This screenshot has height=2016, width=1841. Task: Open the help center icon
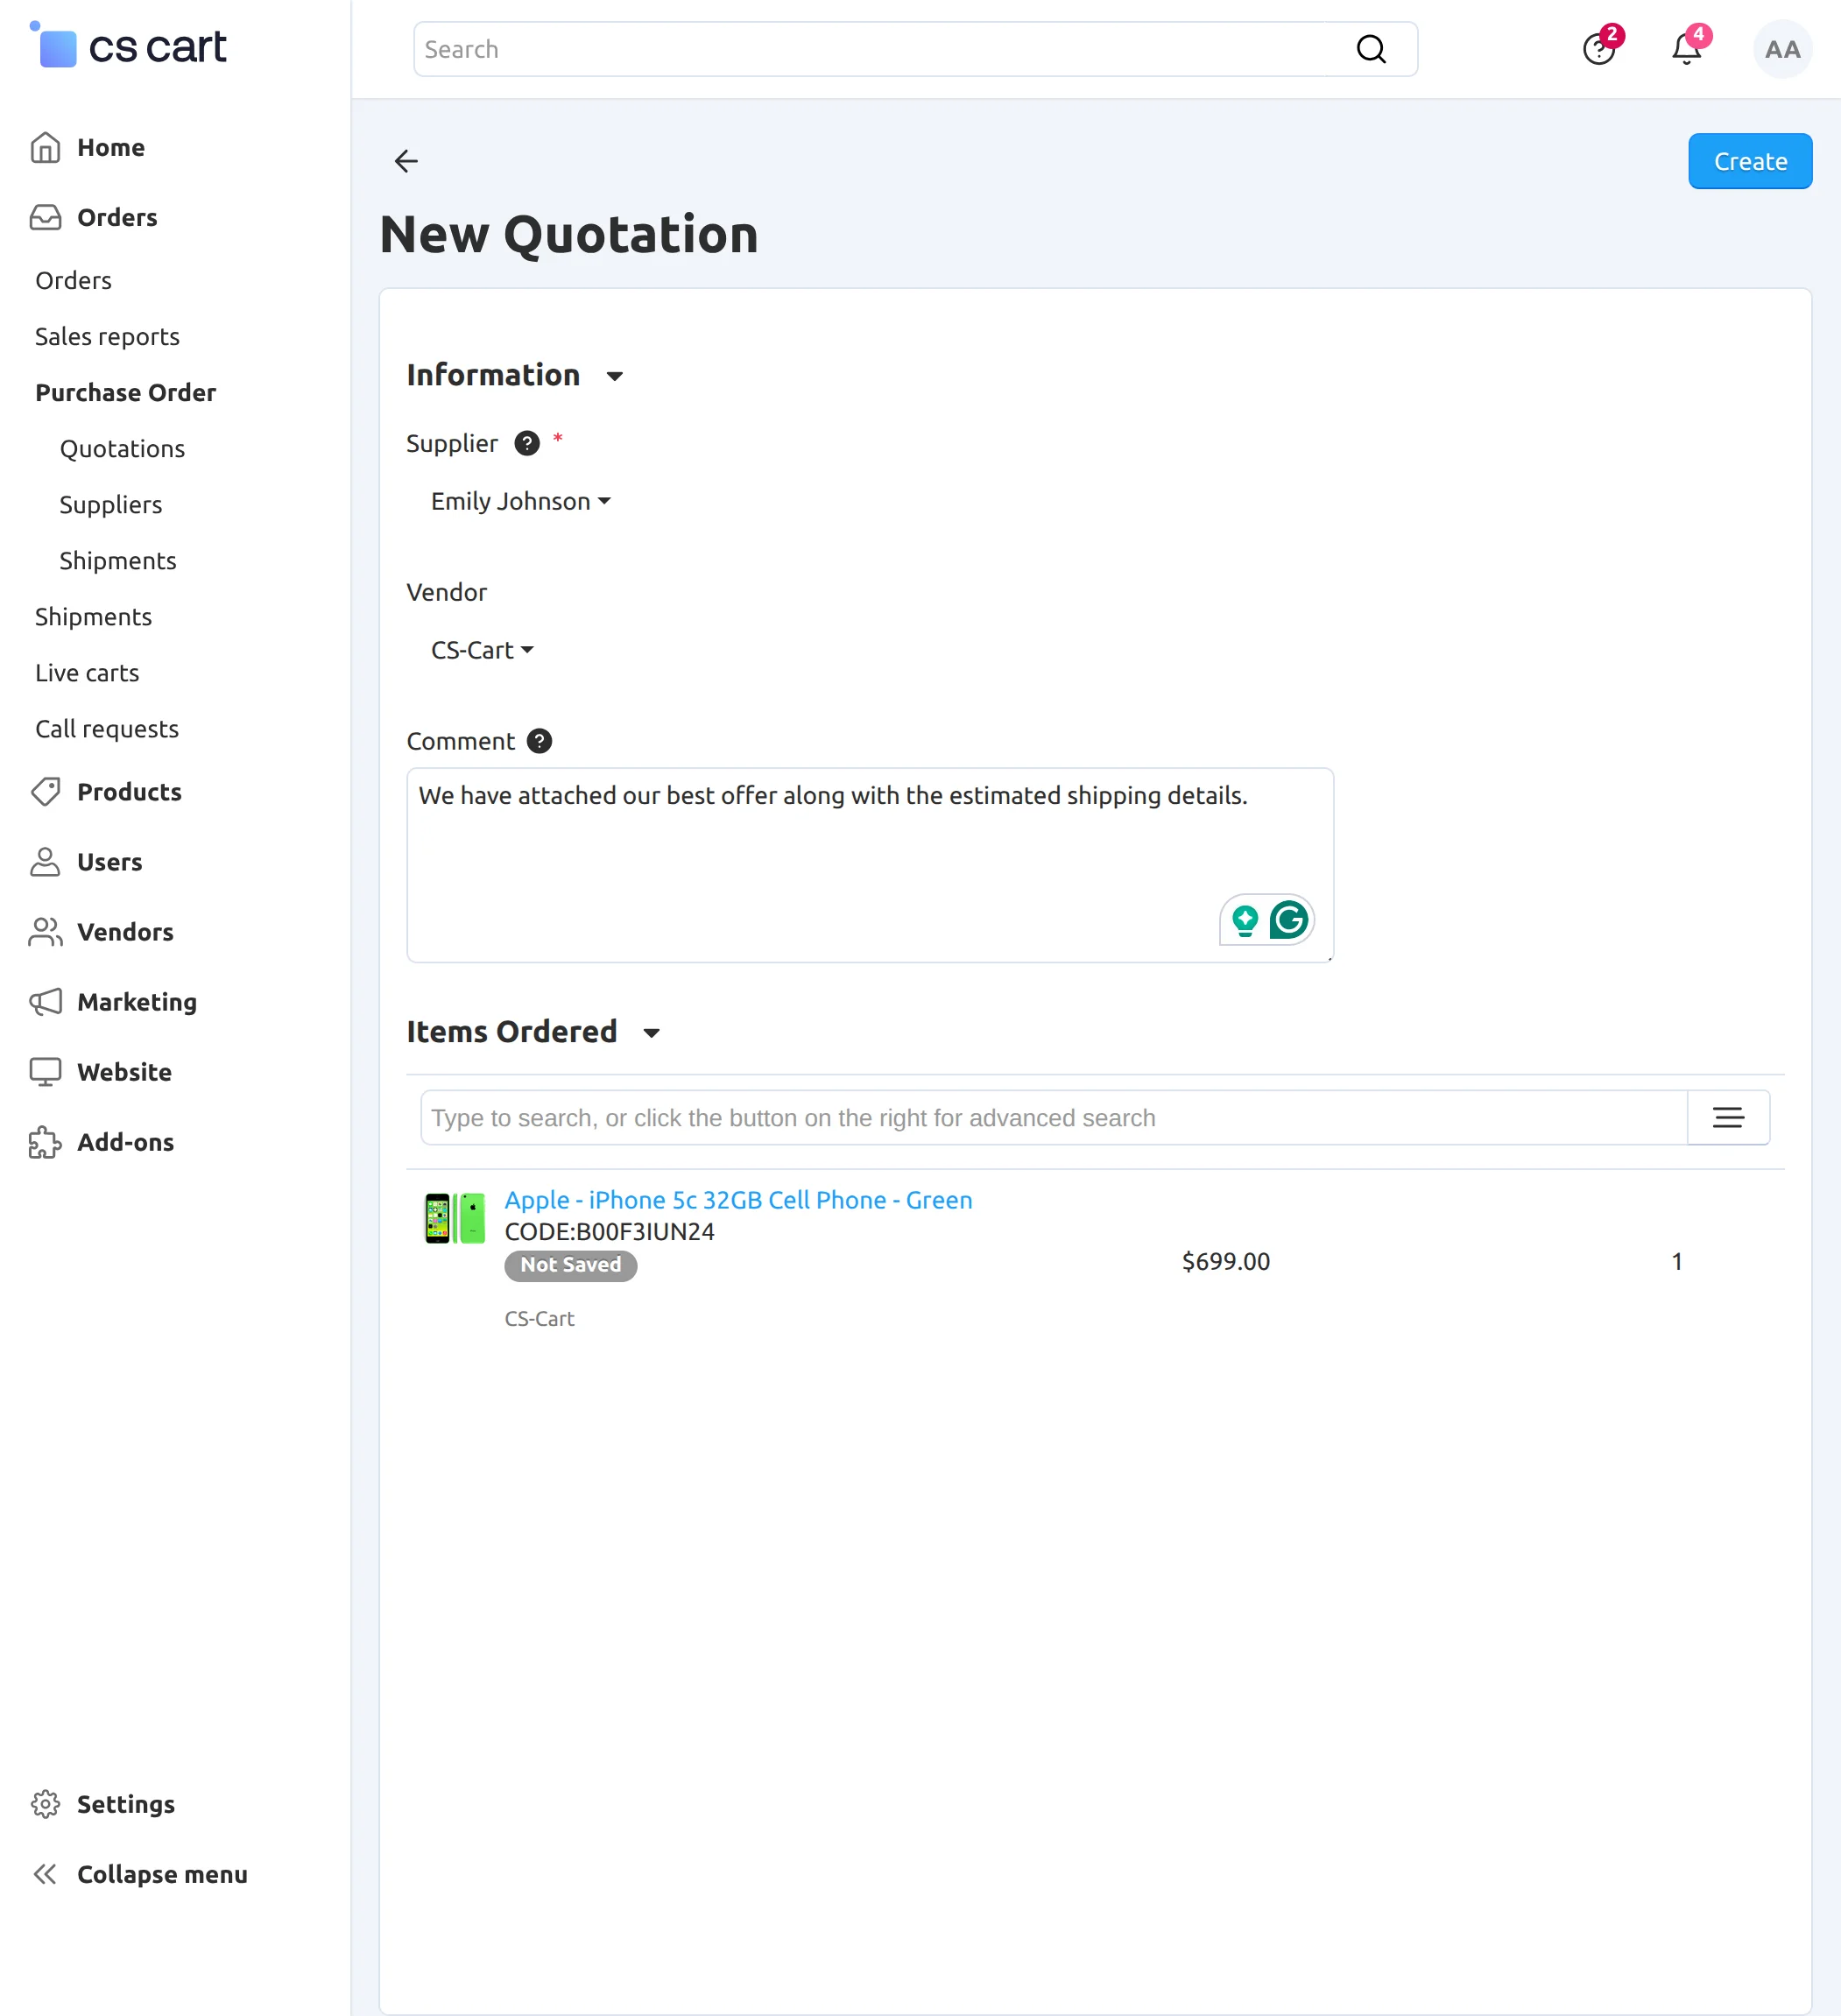coord(1599,49)
